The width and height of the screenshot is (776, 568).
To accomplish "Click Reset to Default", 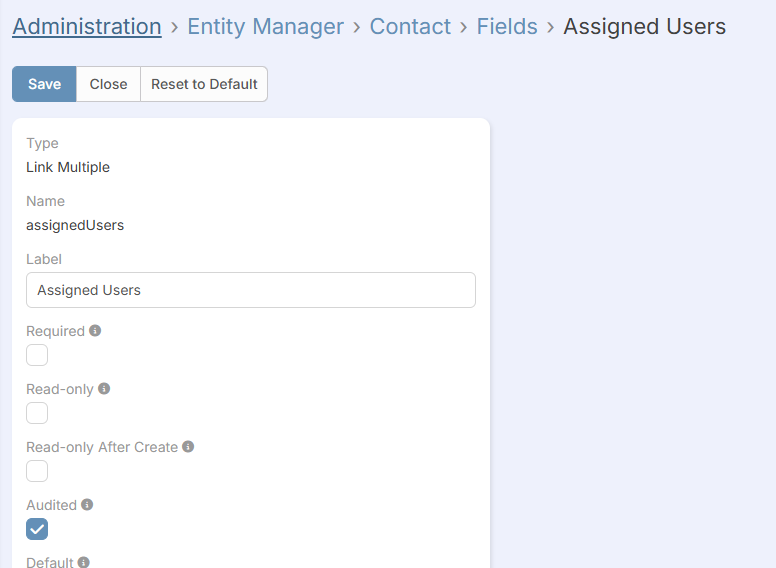I will (204, 84).
